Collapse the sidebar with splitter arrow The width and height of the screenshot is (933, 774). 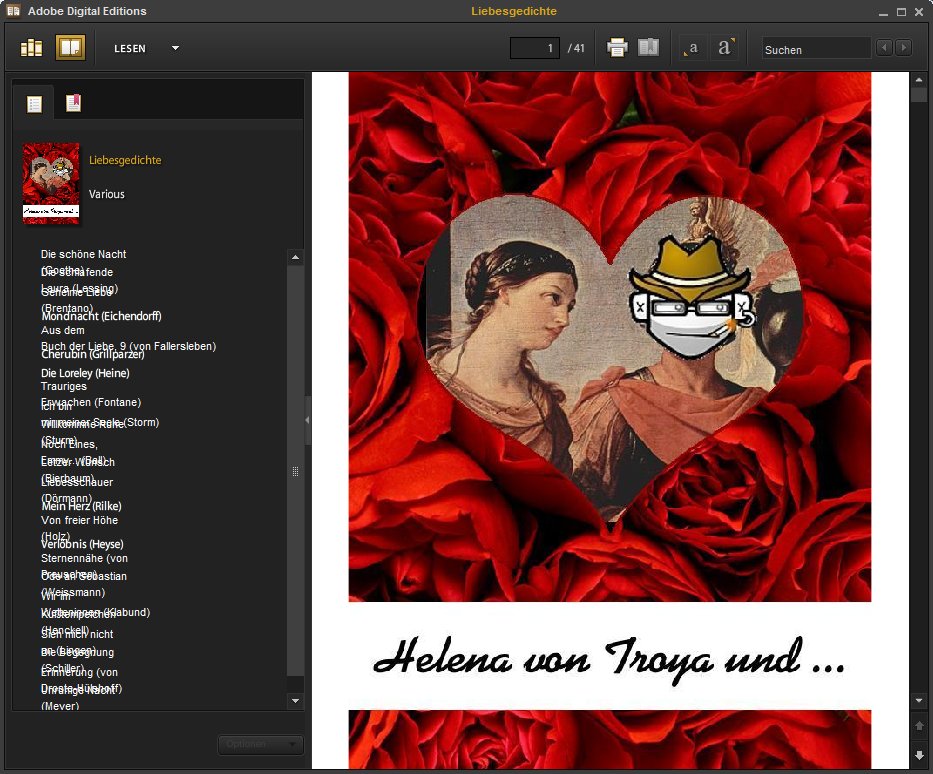[308, 420]
